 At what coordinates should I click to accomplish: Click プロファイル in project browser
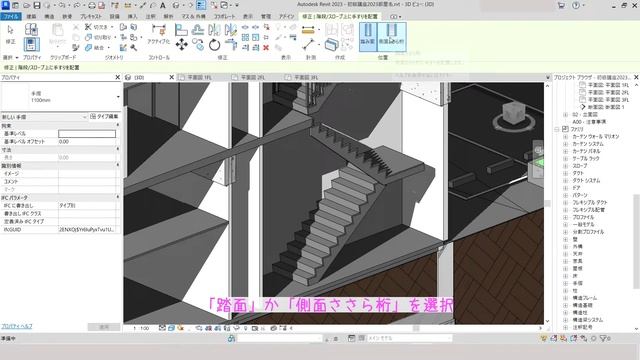[583, 217]
